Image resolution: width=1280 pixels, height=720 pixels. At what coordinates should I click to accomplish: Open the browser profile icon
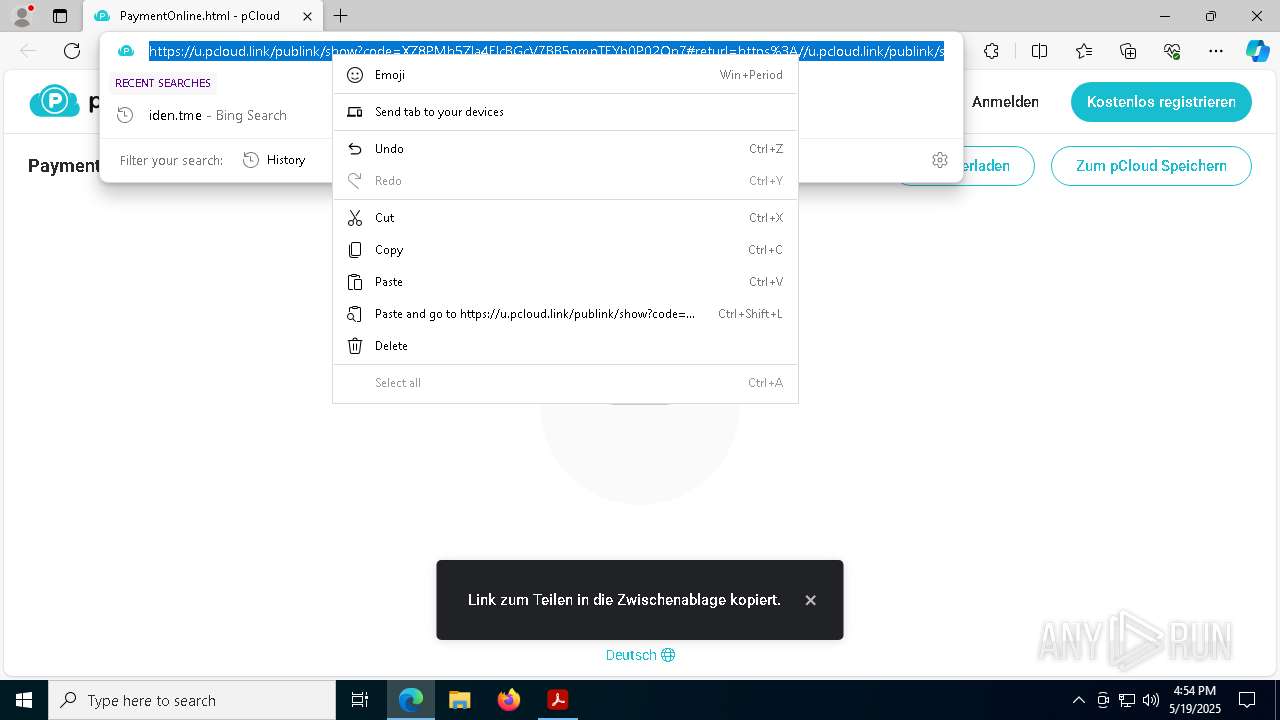click(22, 16)
